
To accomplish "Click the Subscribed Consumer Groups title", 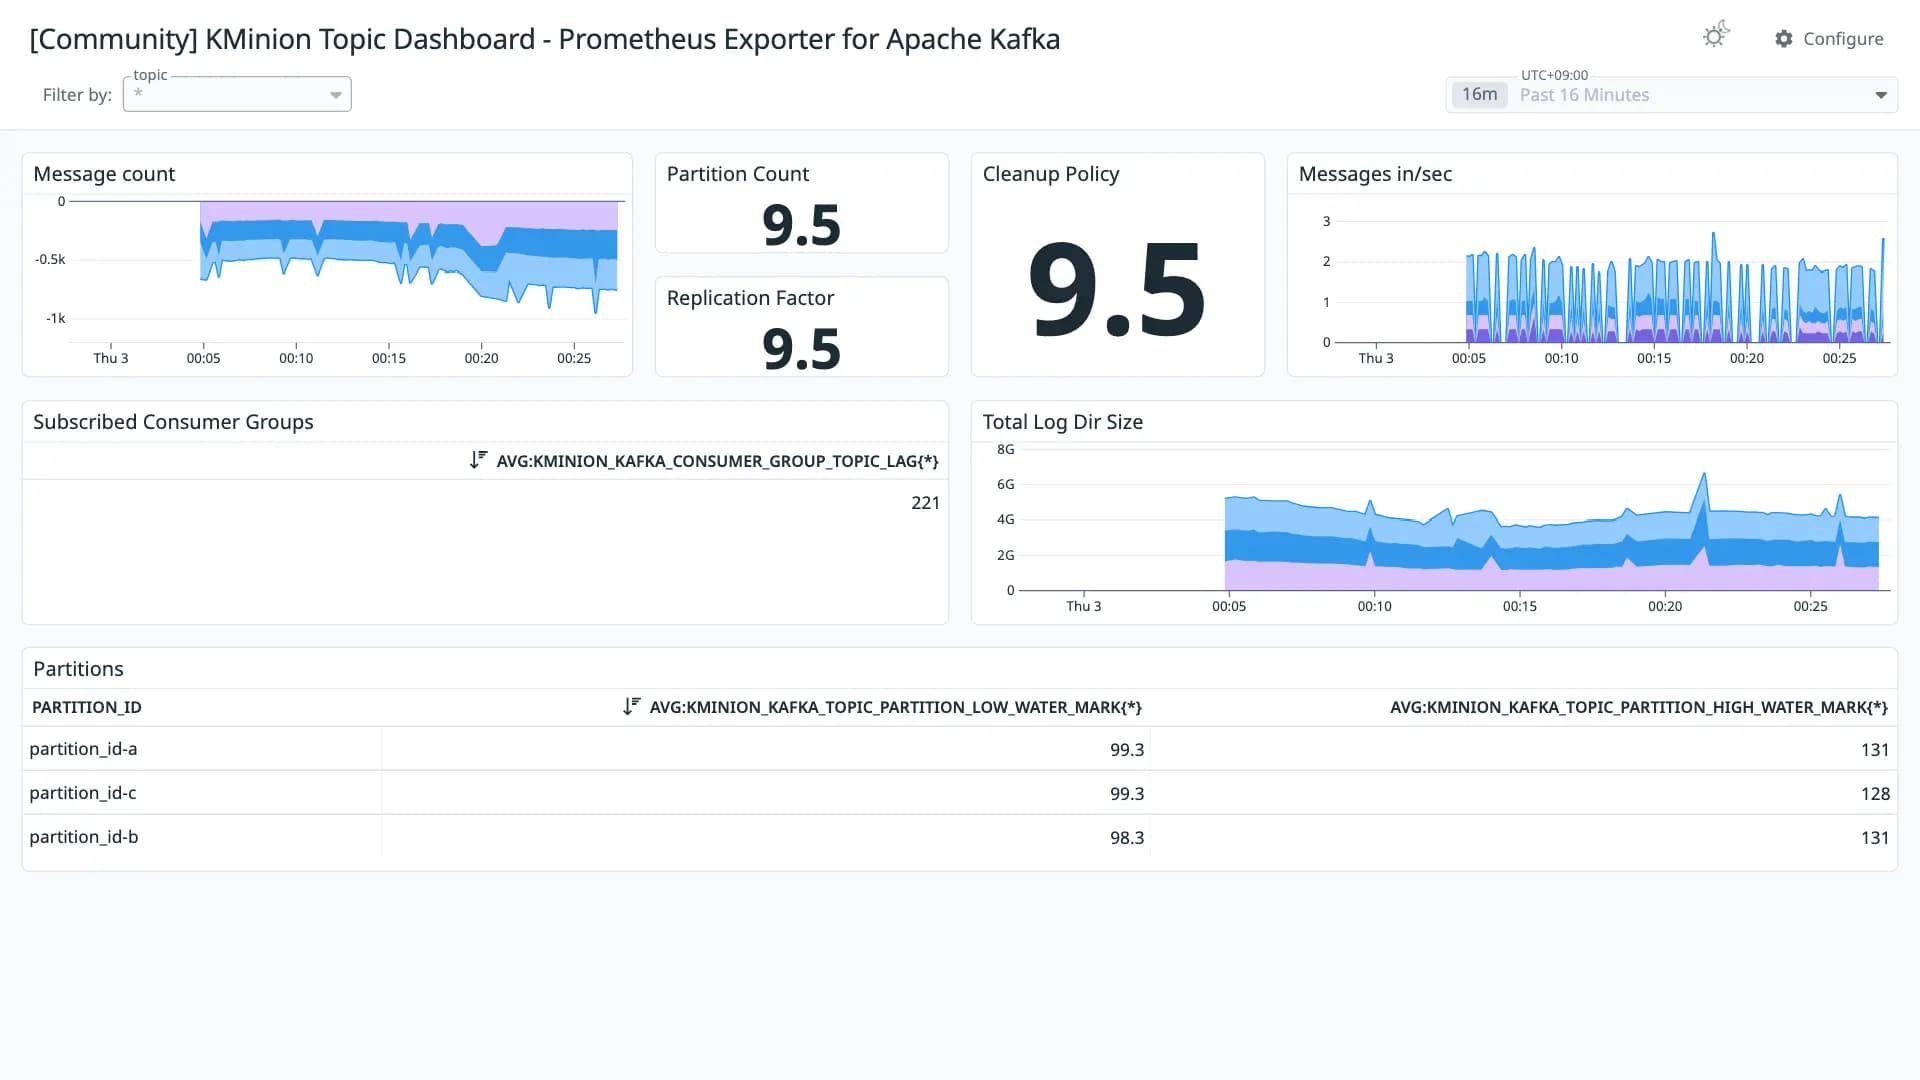I will (x=173, y=422).
